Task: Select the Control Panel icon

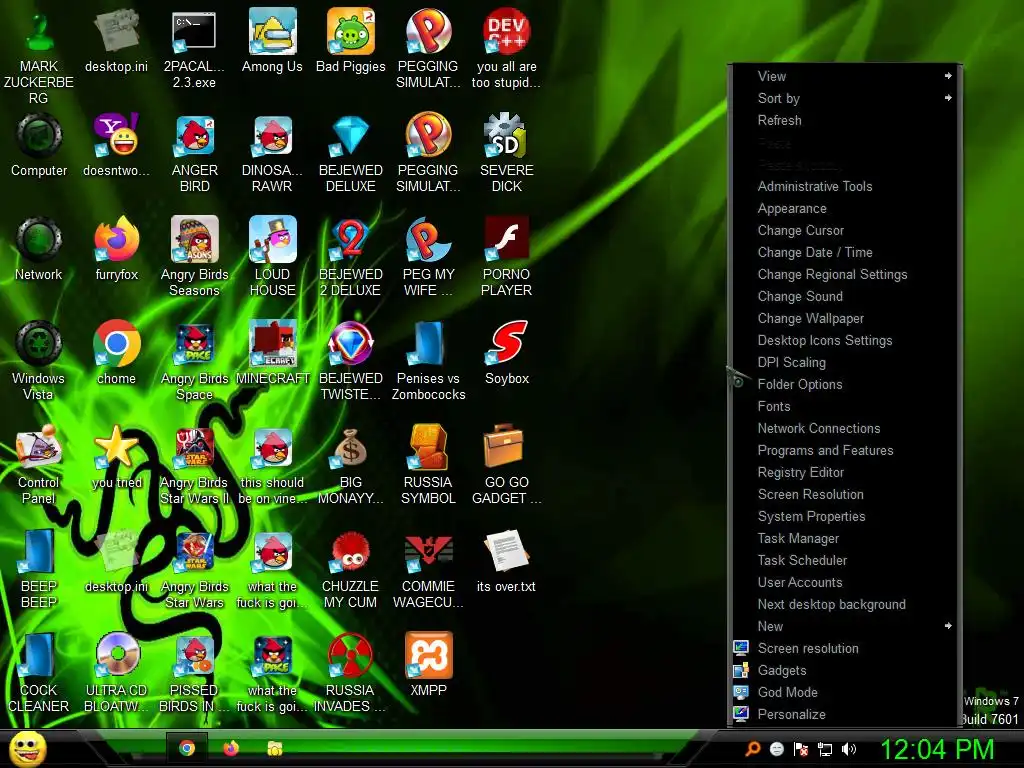Action: [39, 464]
